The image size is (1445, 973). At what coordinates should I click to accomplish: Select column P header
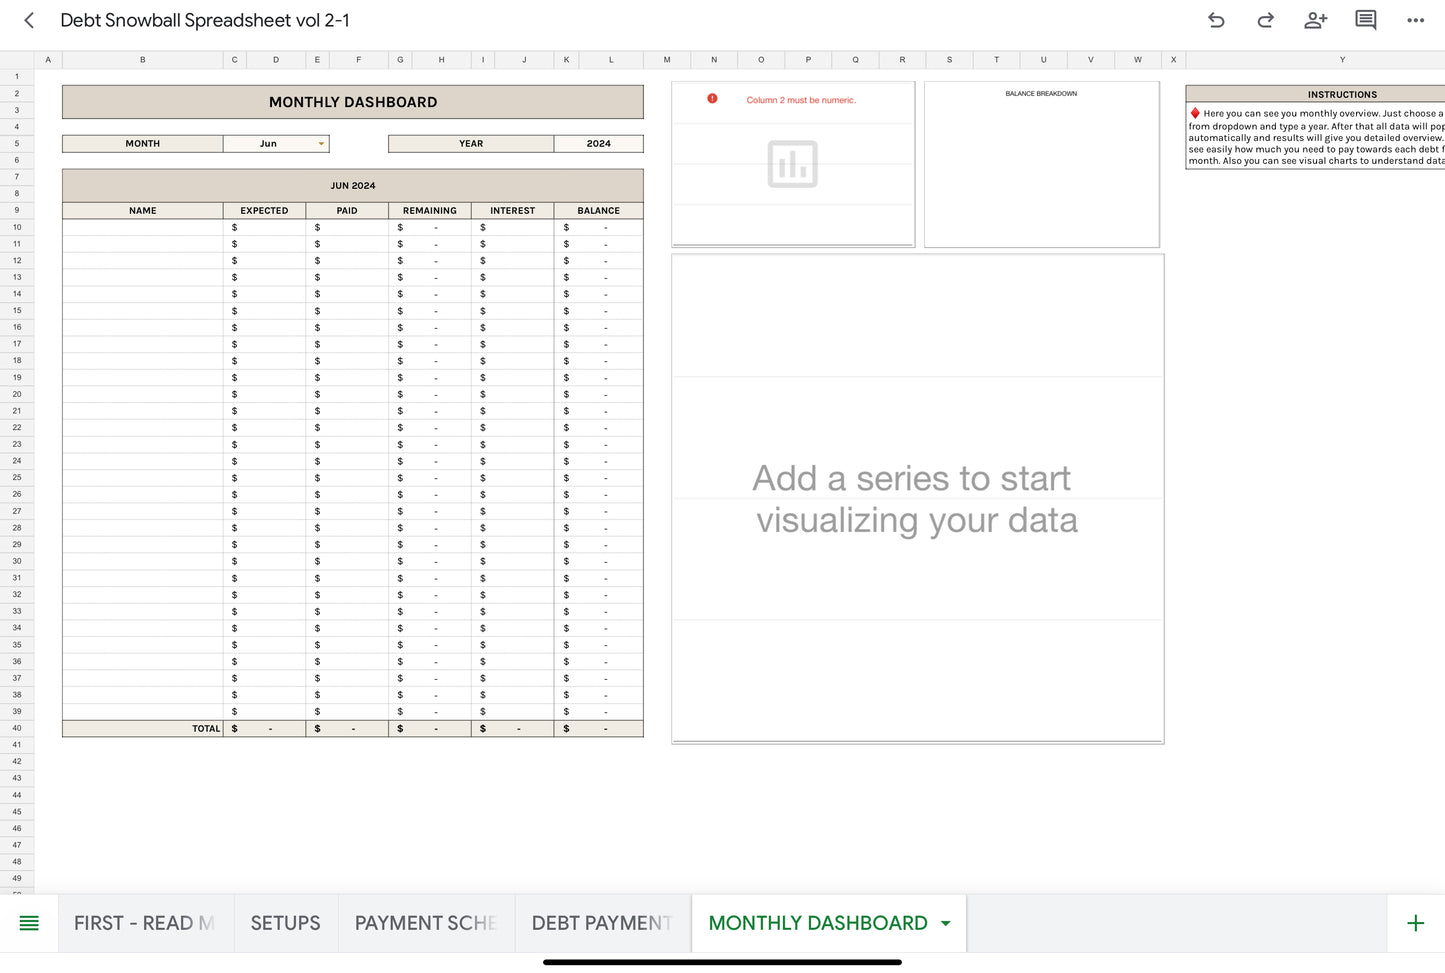pos(808,60)
